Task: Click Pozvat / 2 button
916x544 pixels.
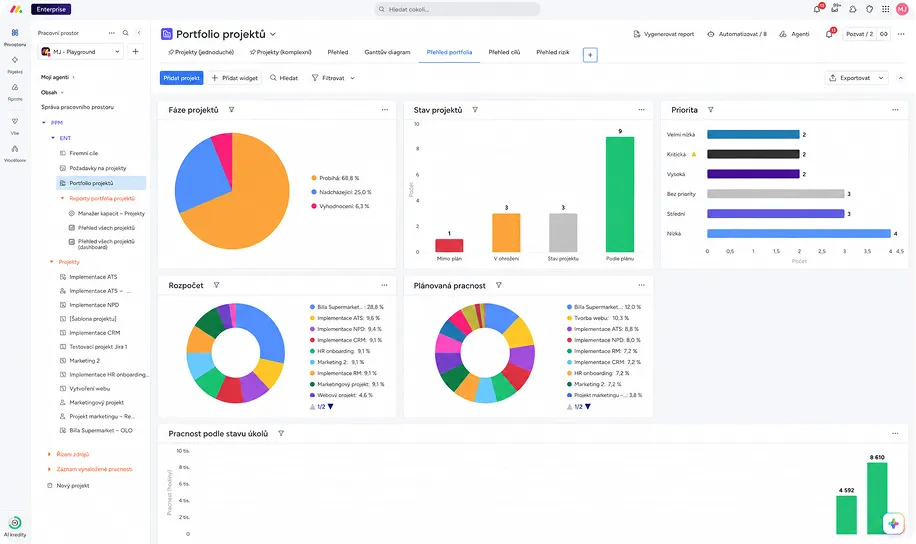Action: click(x=859, y=34)
